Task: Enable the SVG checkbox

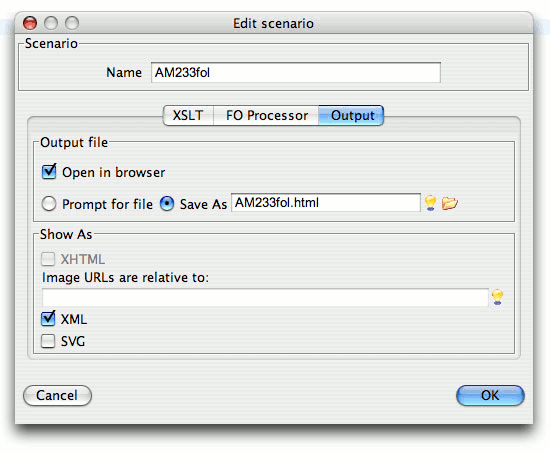Action: (48, 341)
